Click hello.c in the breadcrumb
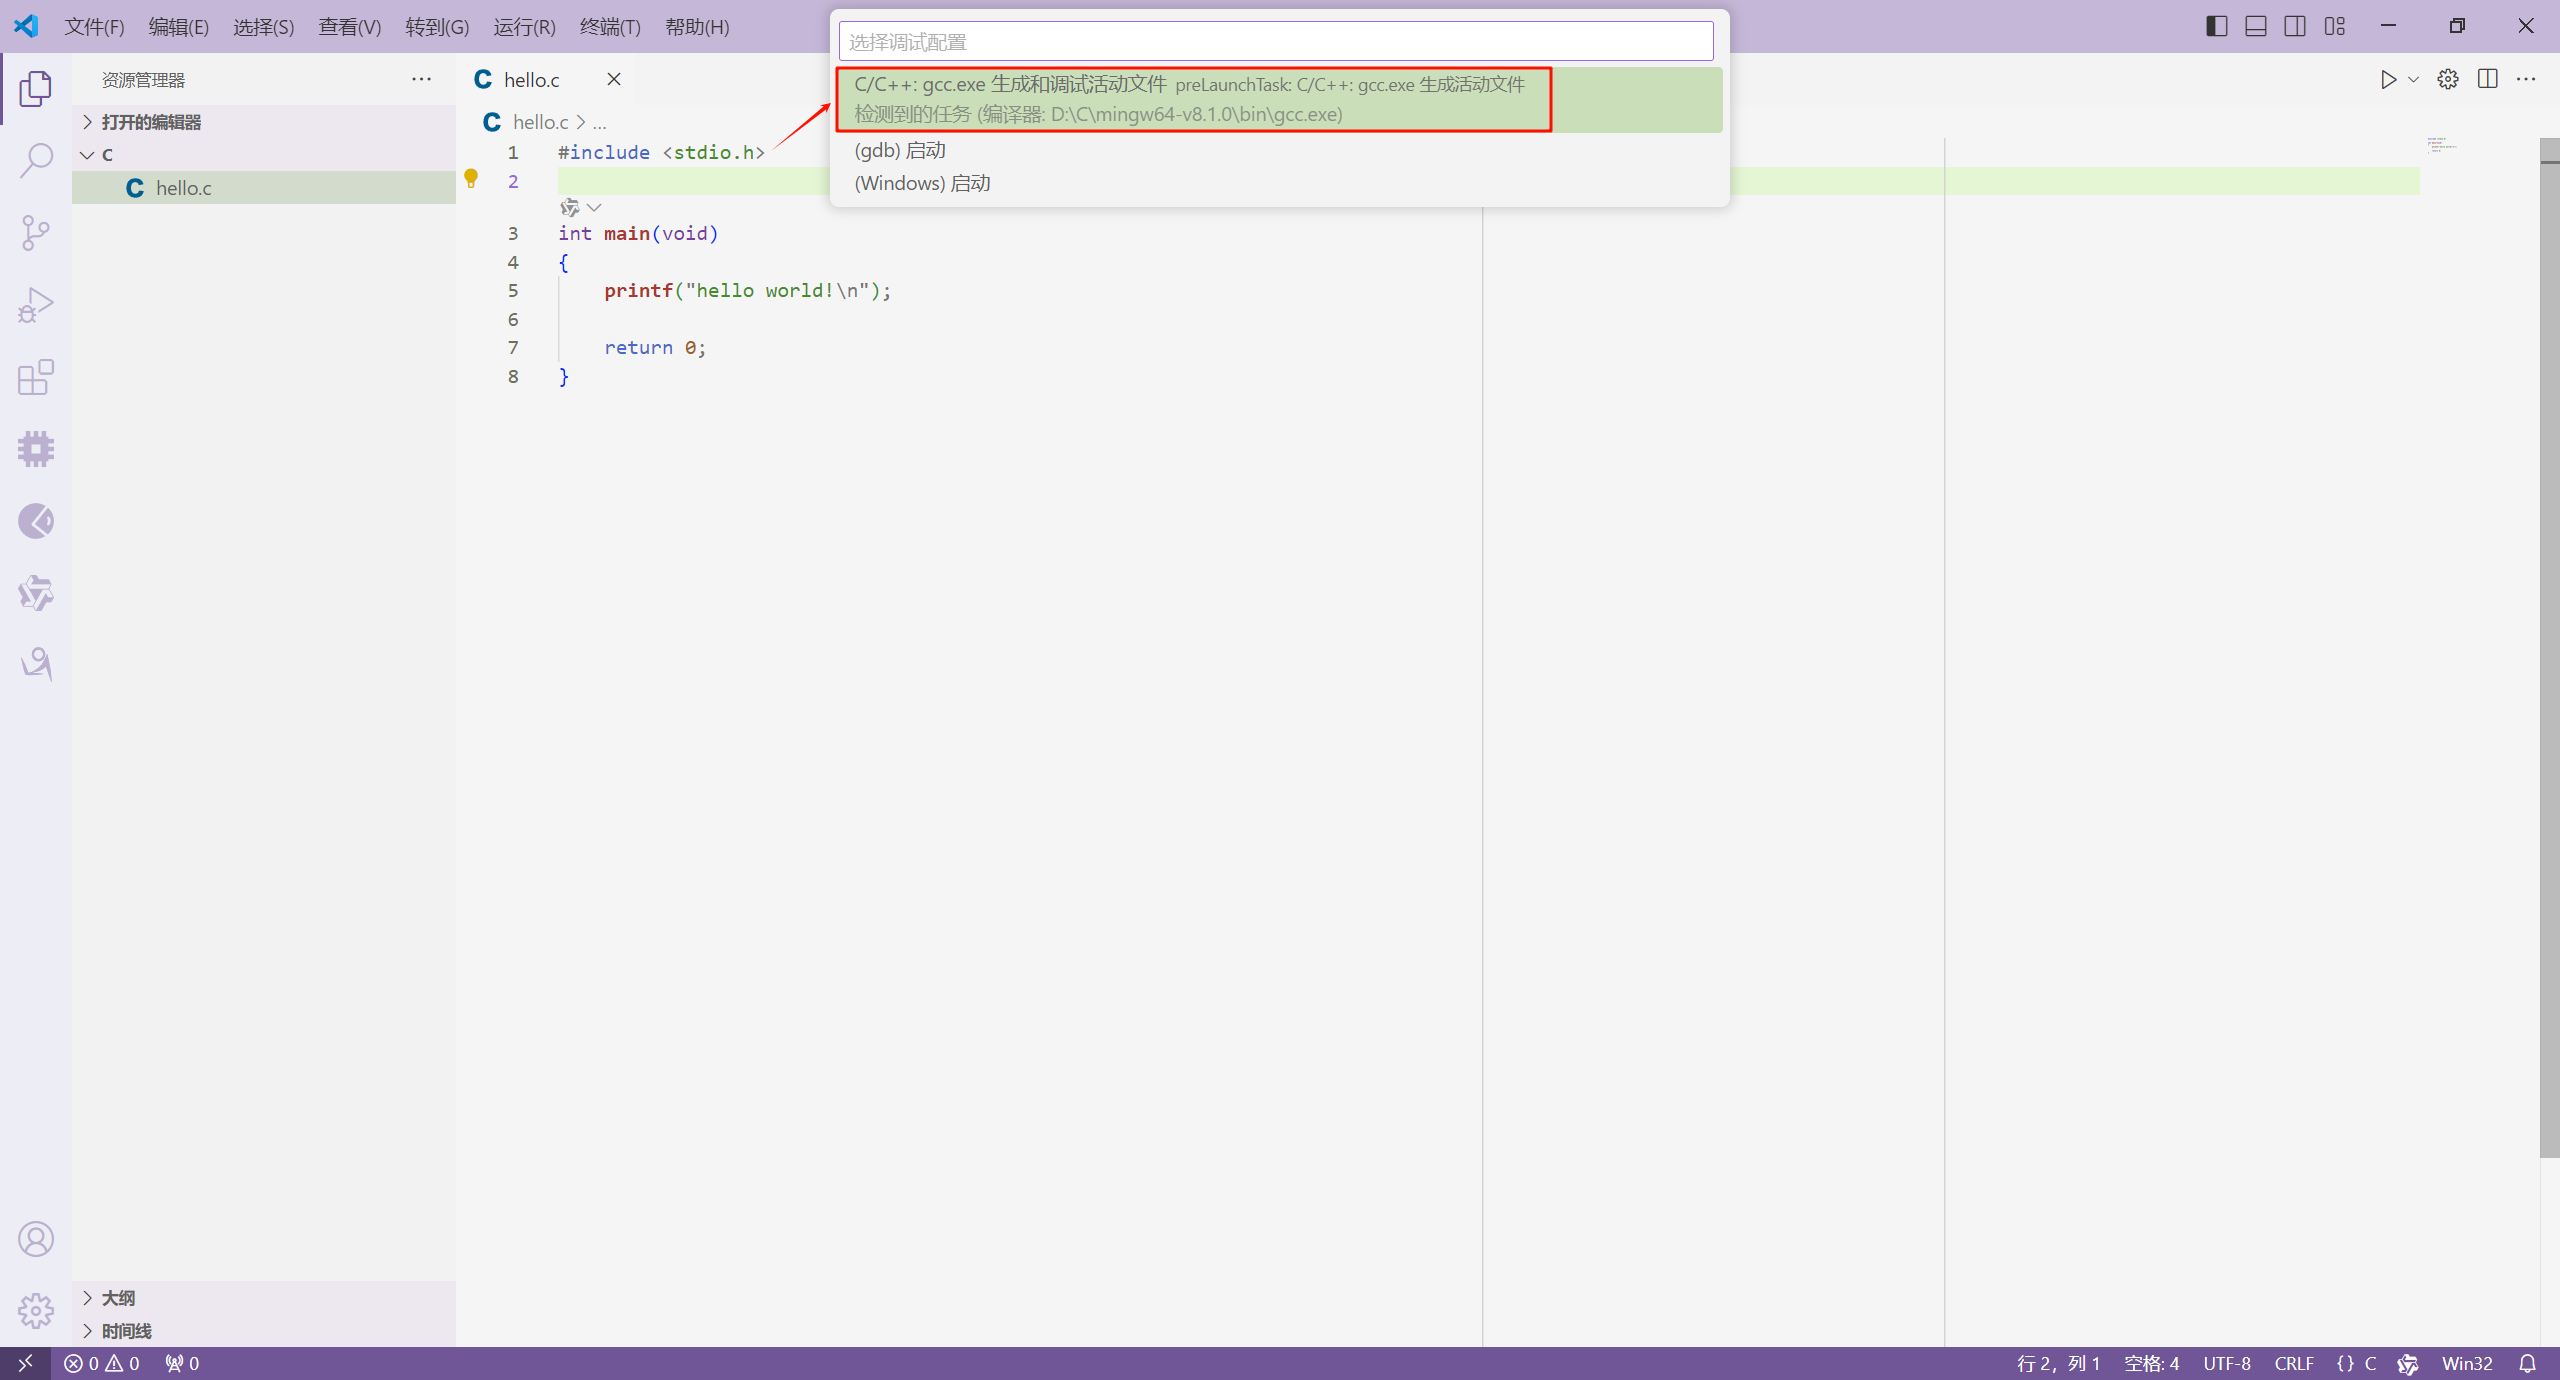The image size is (2560, 1380). pos(540,122)
